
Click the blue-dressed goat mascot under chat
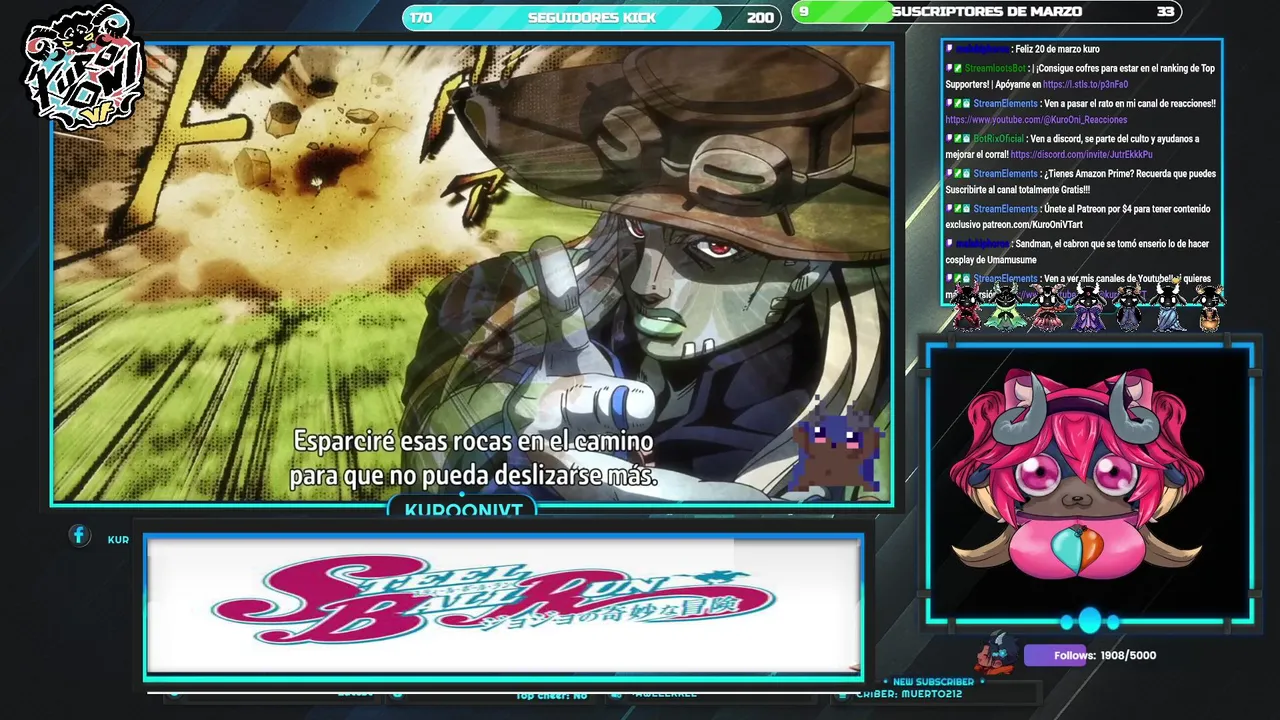[1168, 307]
